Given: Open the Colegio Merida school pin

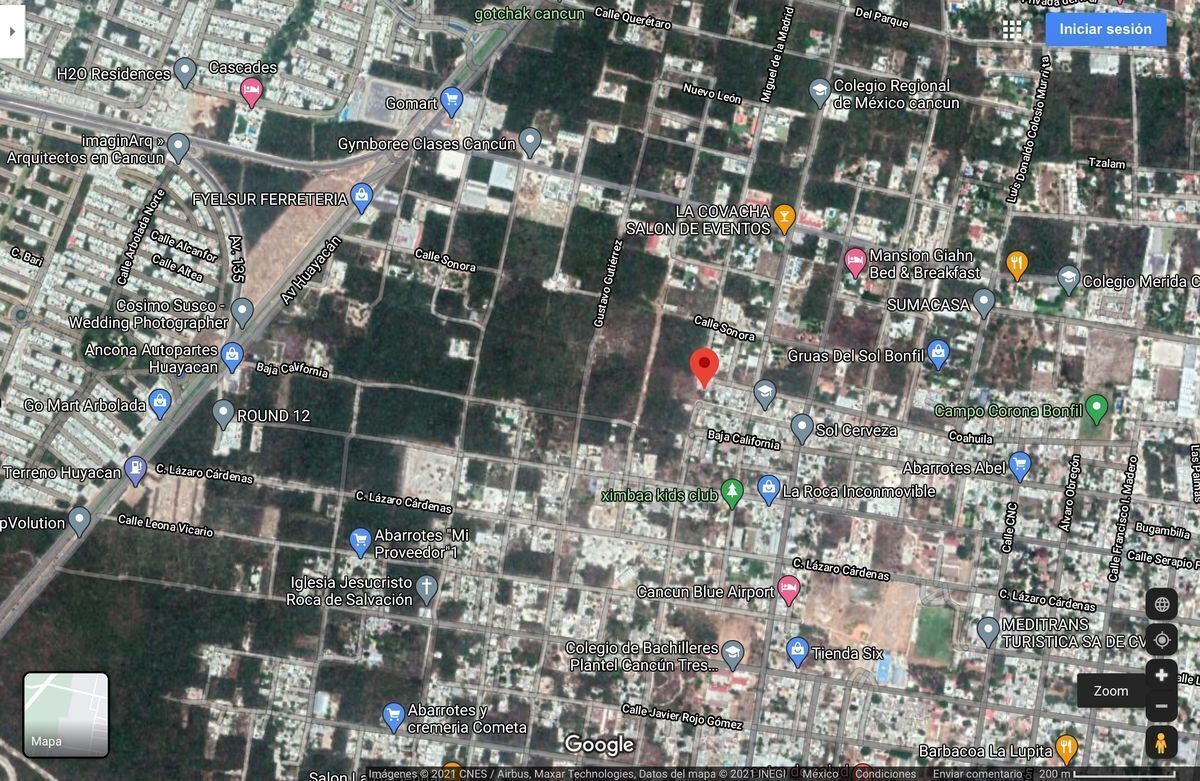Looking at the screenshot, I should [1068, 280].
